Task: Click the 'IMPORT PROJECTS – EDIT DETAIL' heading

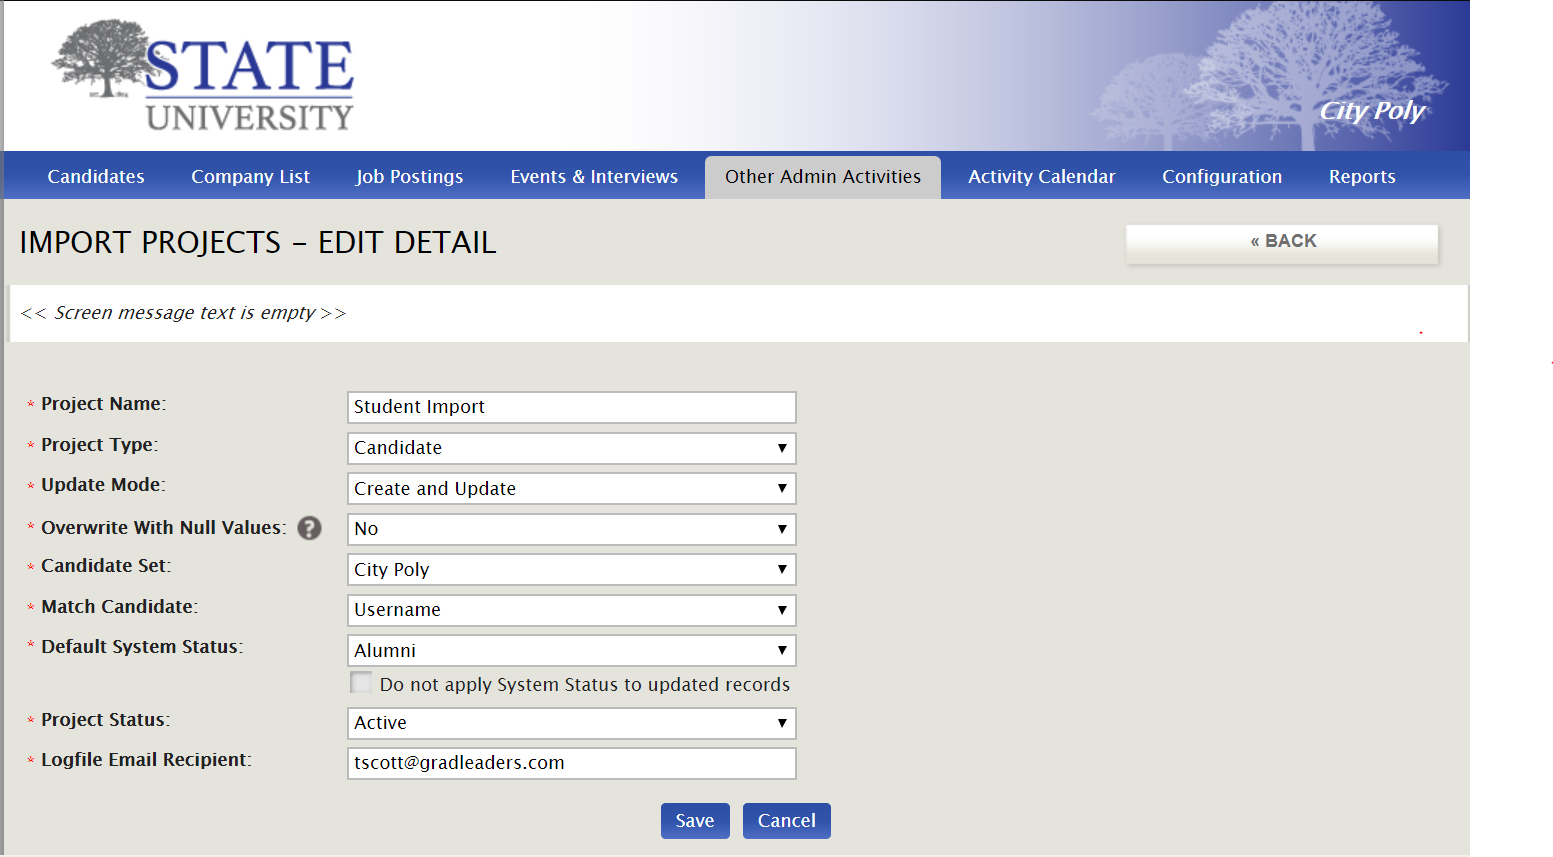Action: point(258,243)
